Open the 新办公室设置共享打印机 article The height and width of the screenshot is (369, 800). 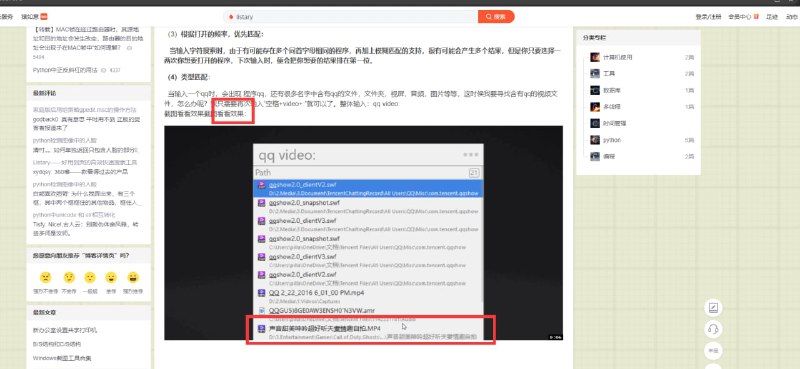(65, 330)
